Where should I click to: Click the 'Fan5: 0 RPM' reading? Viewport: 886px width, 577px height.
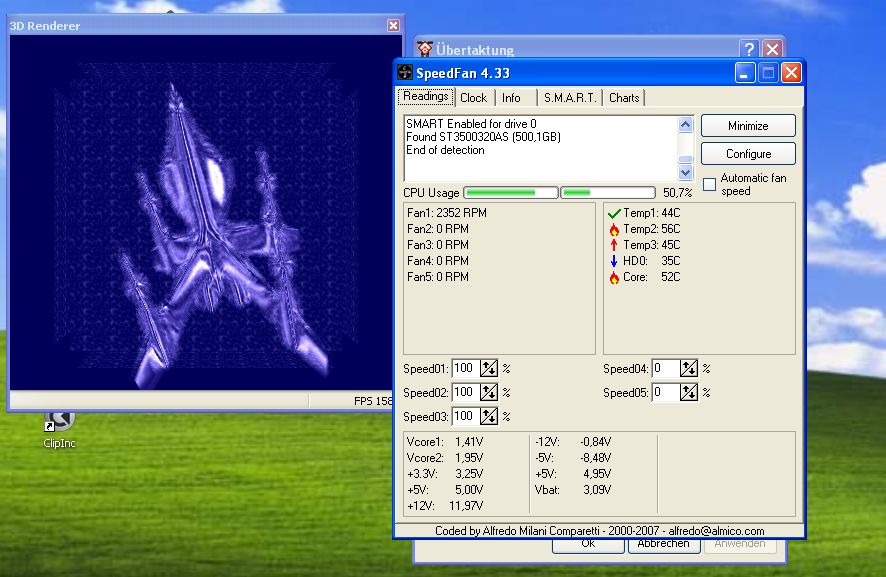point(437,277)
